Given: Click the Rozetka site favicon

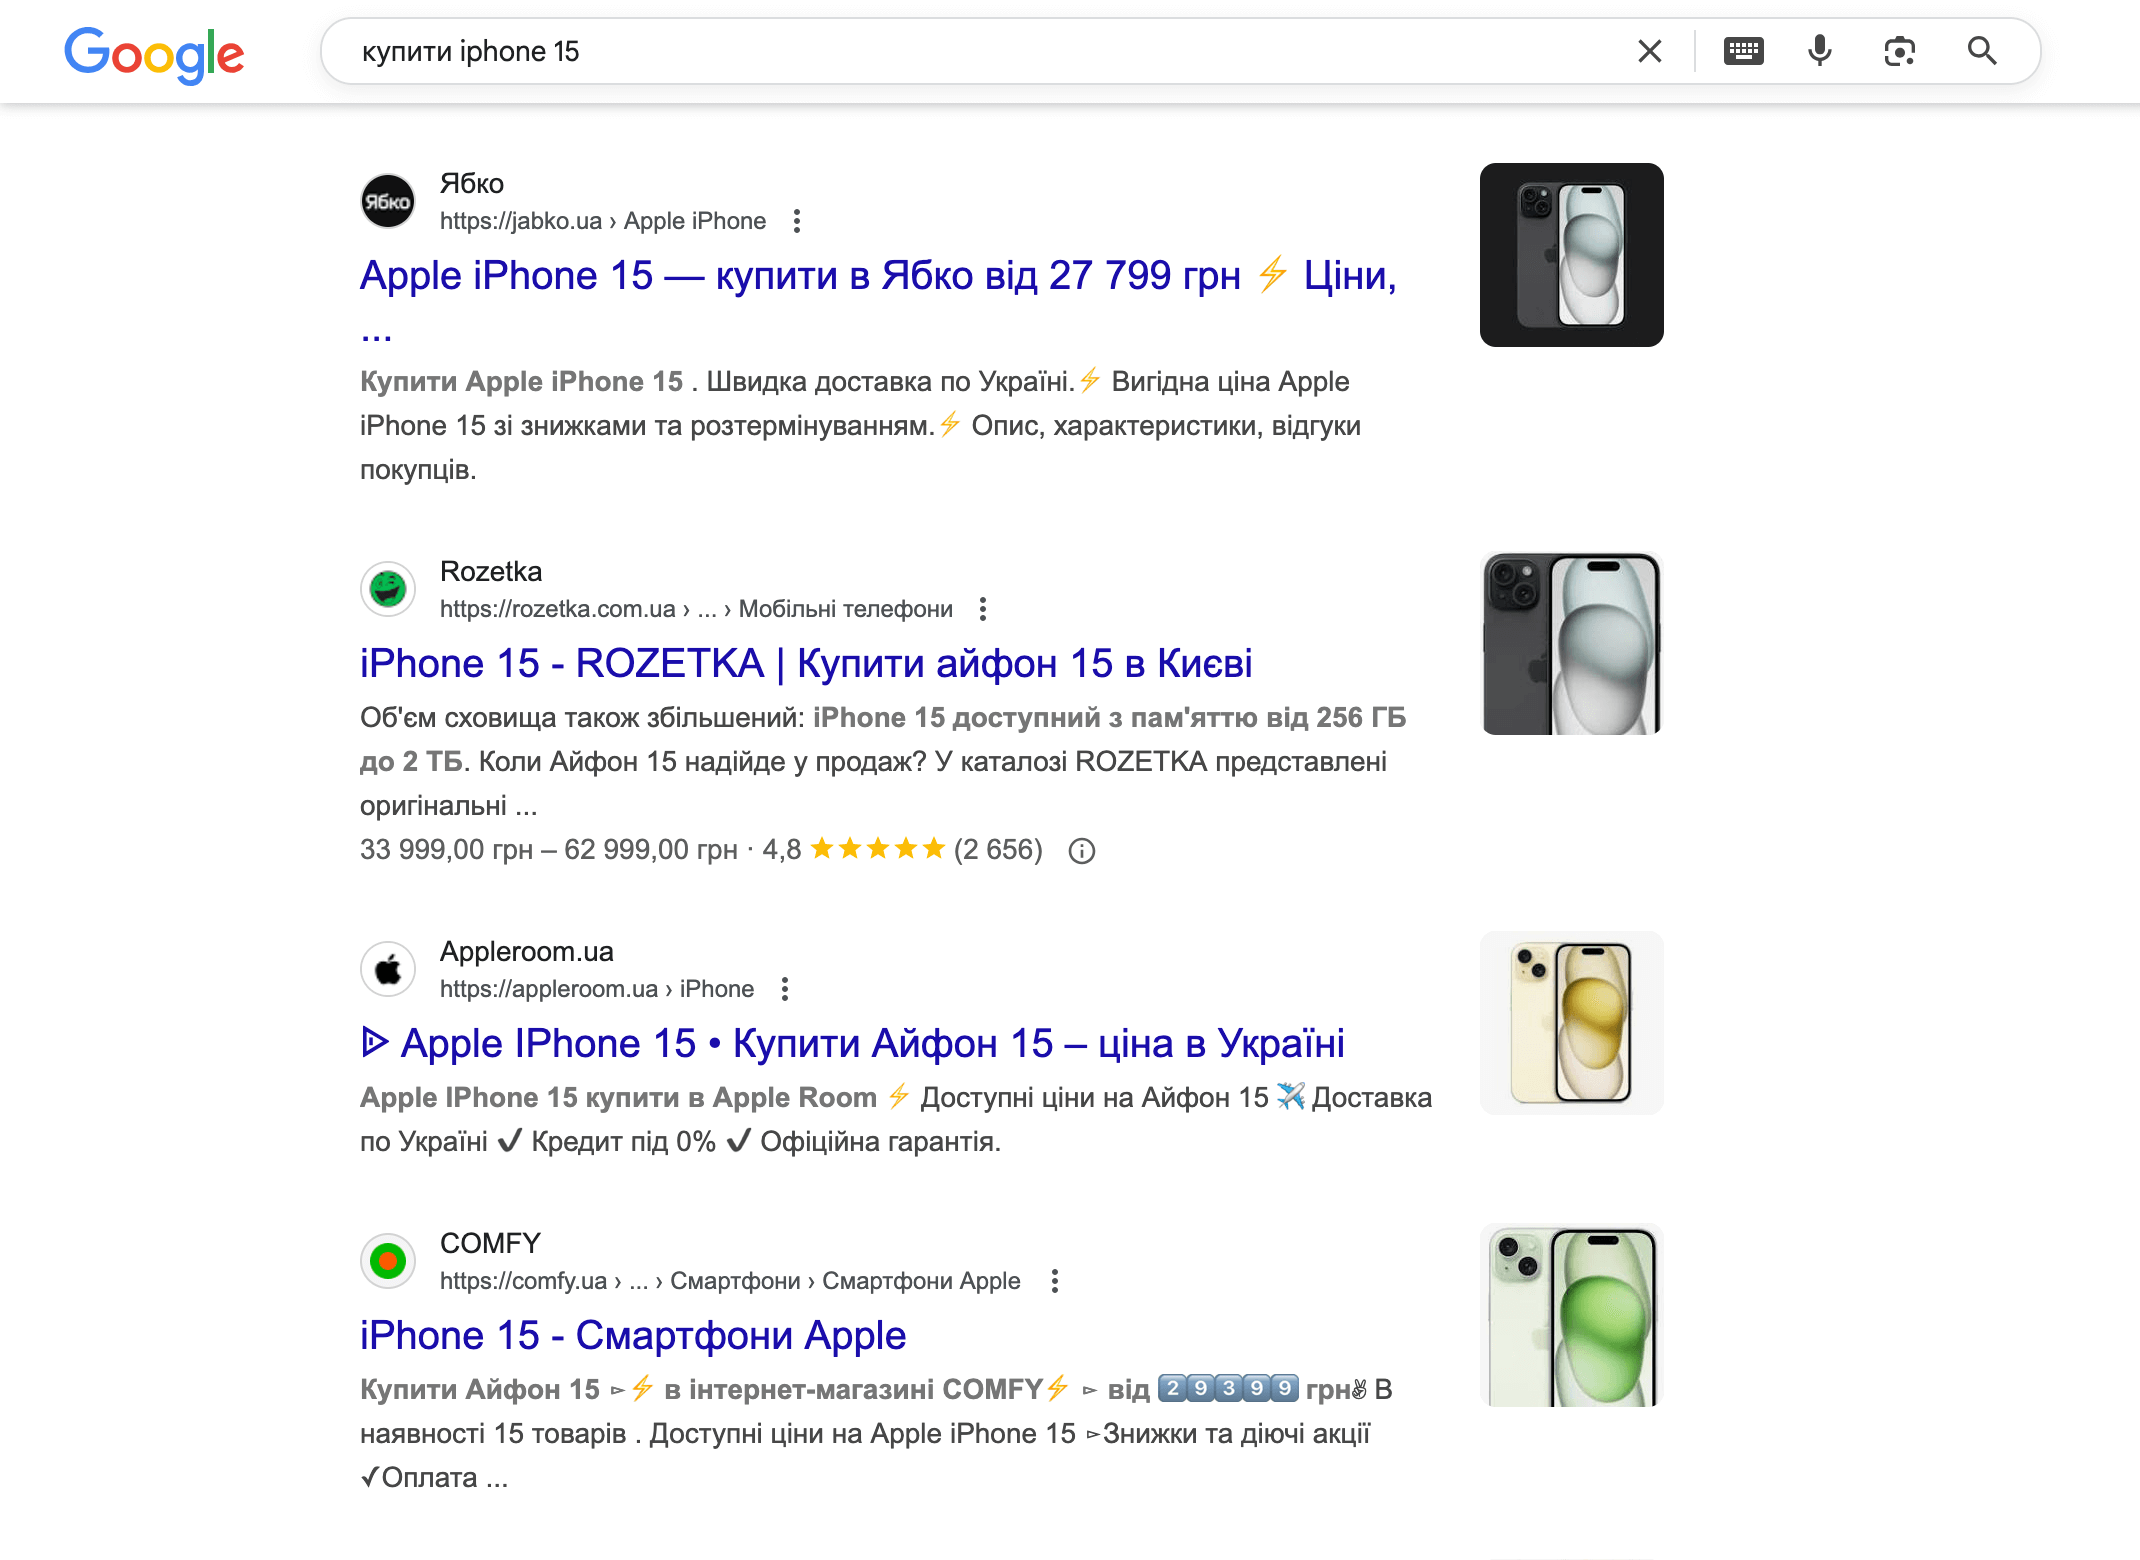Looking at the screenshot, I should point(388,589).
